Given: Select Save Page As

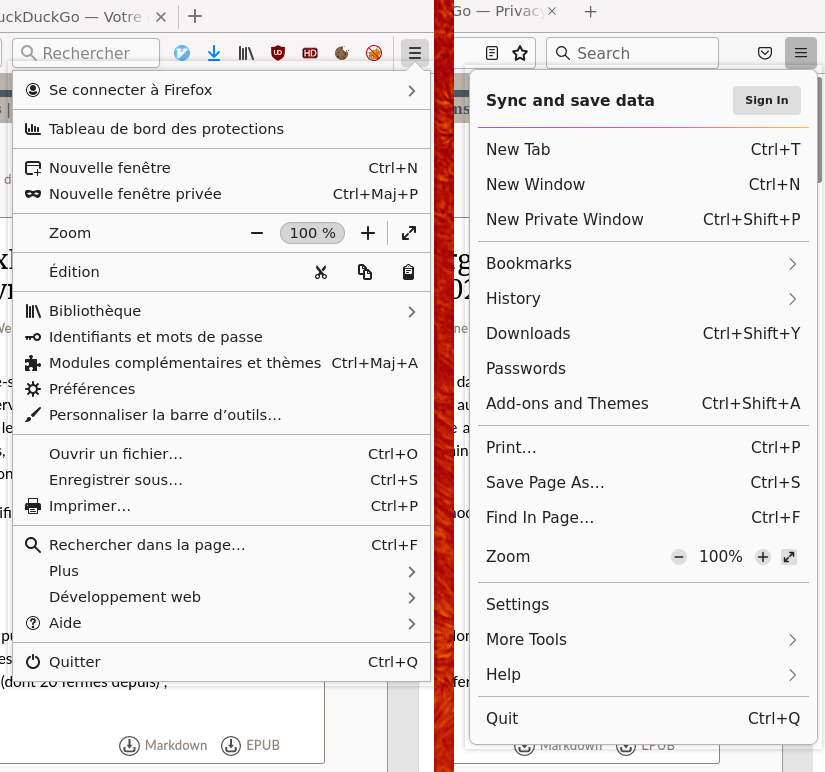Looking at the screenshot, I should pyautogui.click(x=643, y=483).
